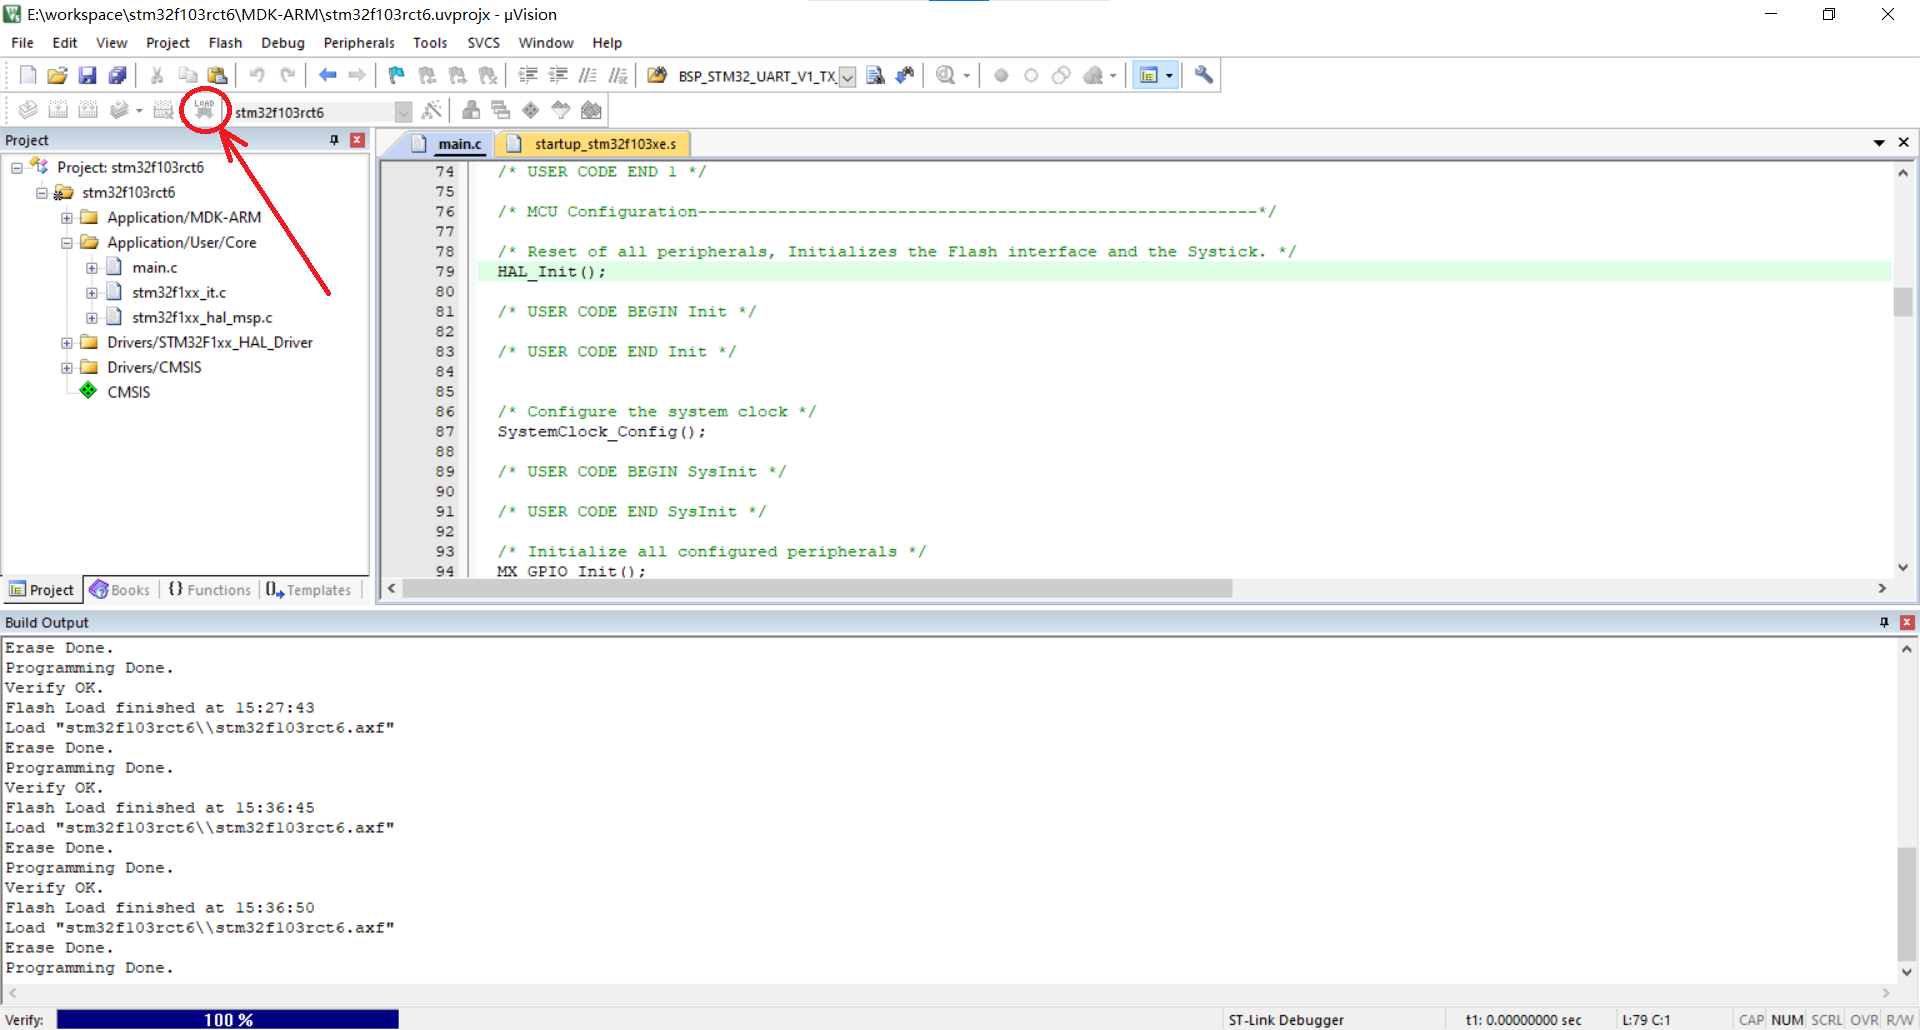Select stm32f1xx_it.c in project tree
Image resolution: width=1920 pixels, height=1030 pixels.
[x=179, y=293]
